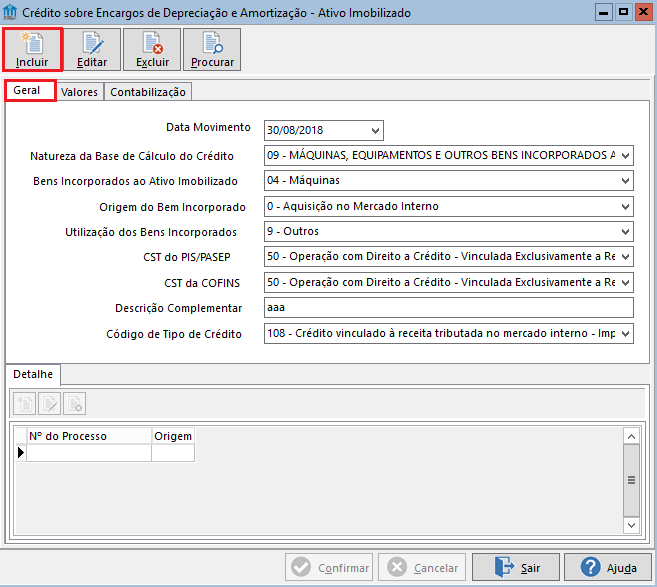Viewport: 657px width, 587px height.
Task: Click the add detail record icon
Action: 25,403
